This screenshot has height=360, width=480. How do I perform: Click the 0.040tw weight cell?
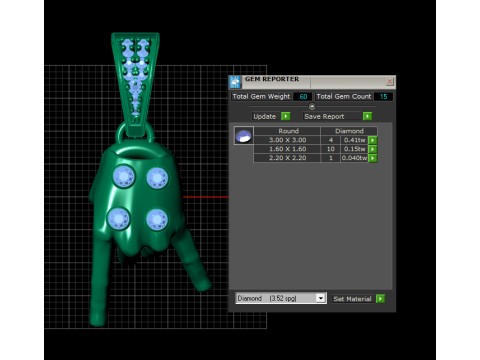click(355, 158)
